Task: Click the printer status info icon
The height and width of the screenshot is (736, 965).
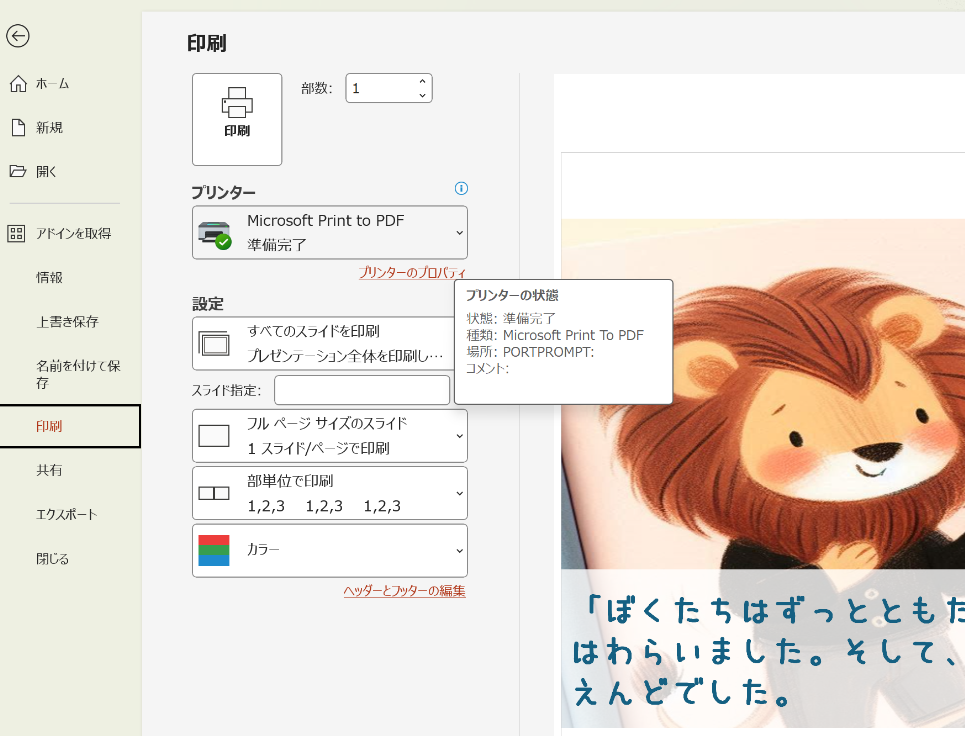Action: [461, 188]
